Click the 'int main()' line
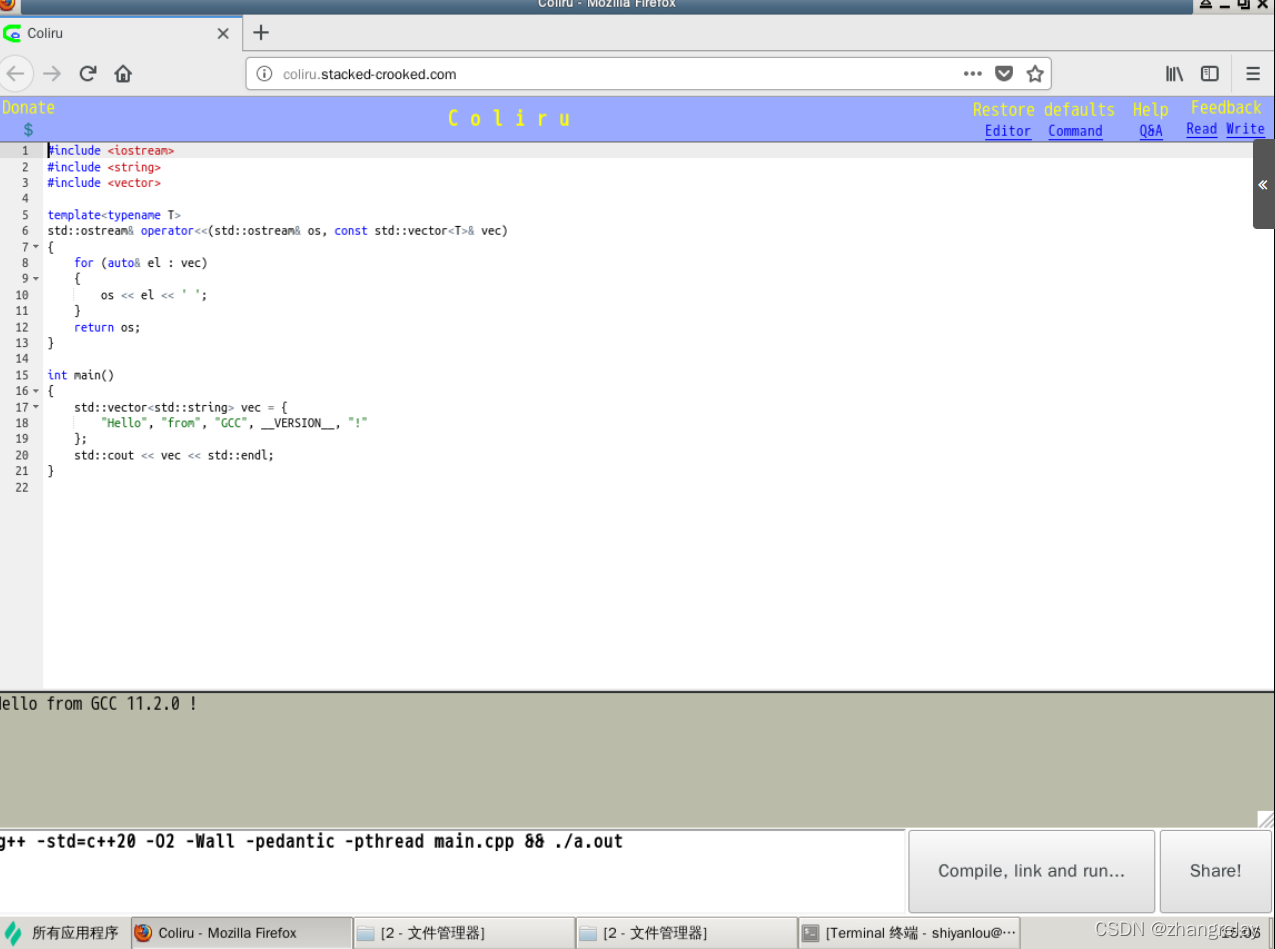 pyautogui.click(x=81, y=375)
